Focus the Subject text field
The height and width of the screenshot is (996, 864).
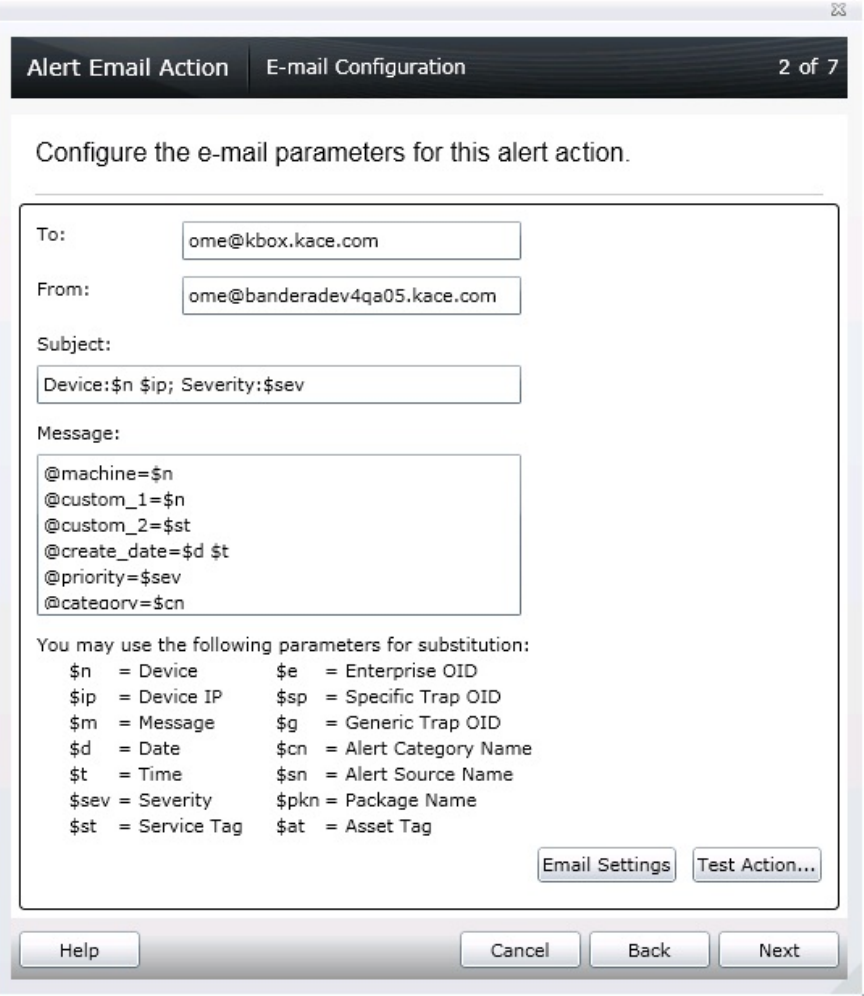tap(278, 384)
